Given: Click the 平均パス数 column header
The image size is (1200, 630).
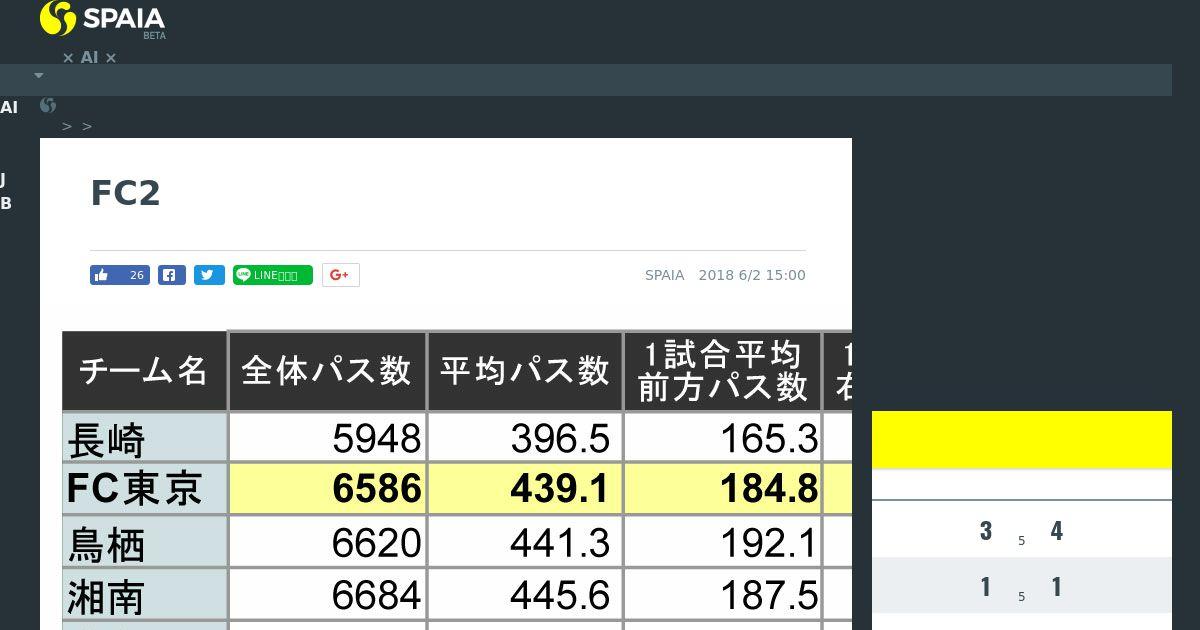Looking at the screenshot, I should 525,371.
